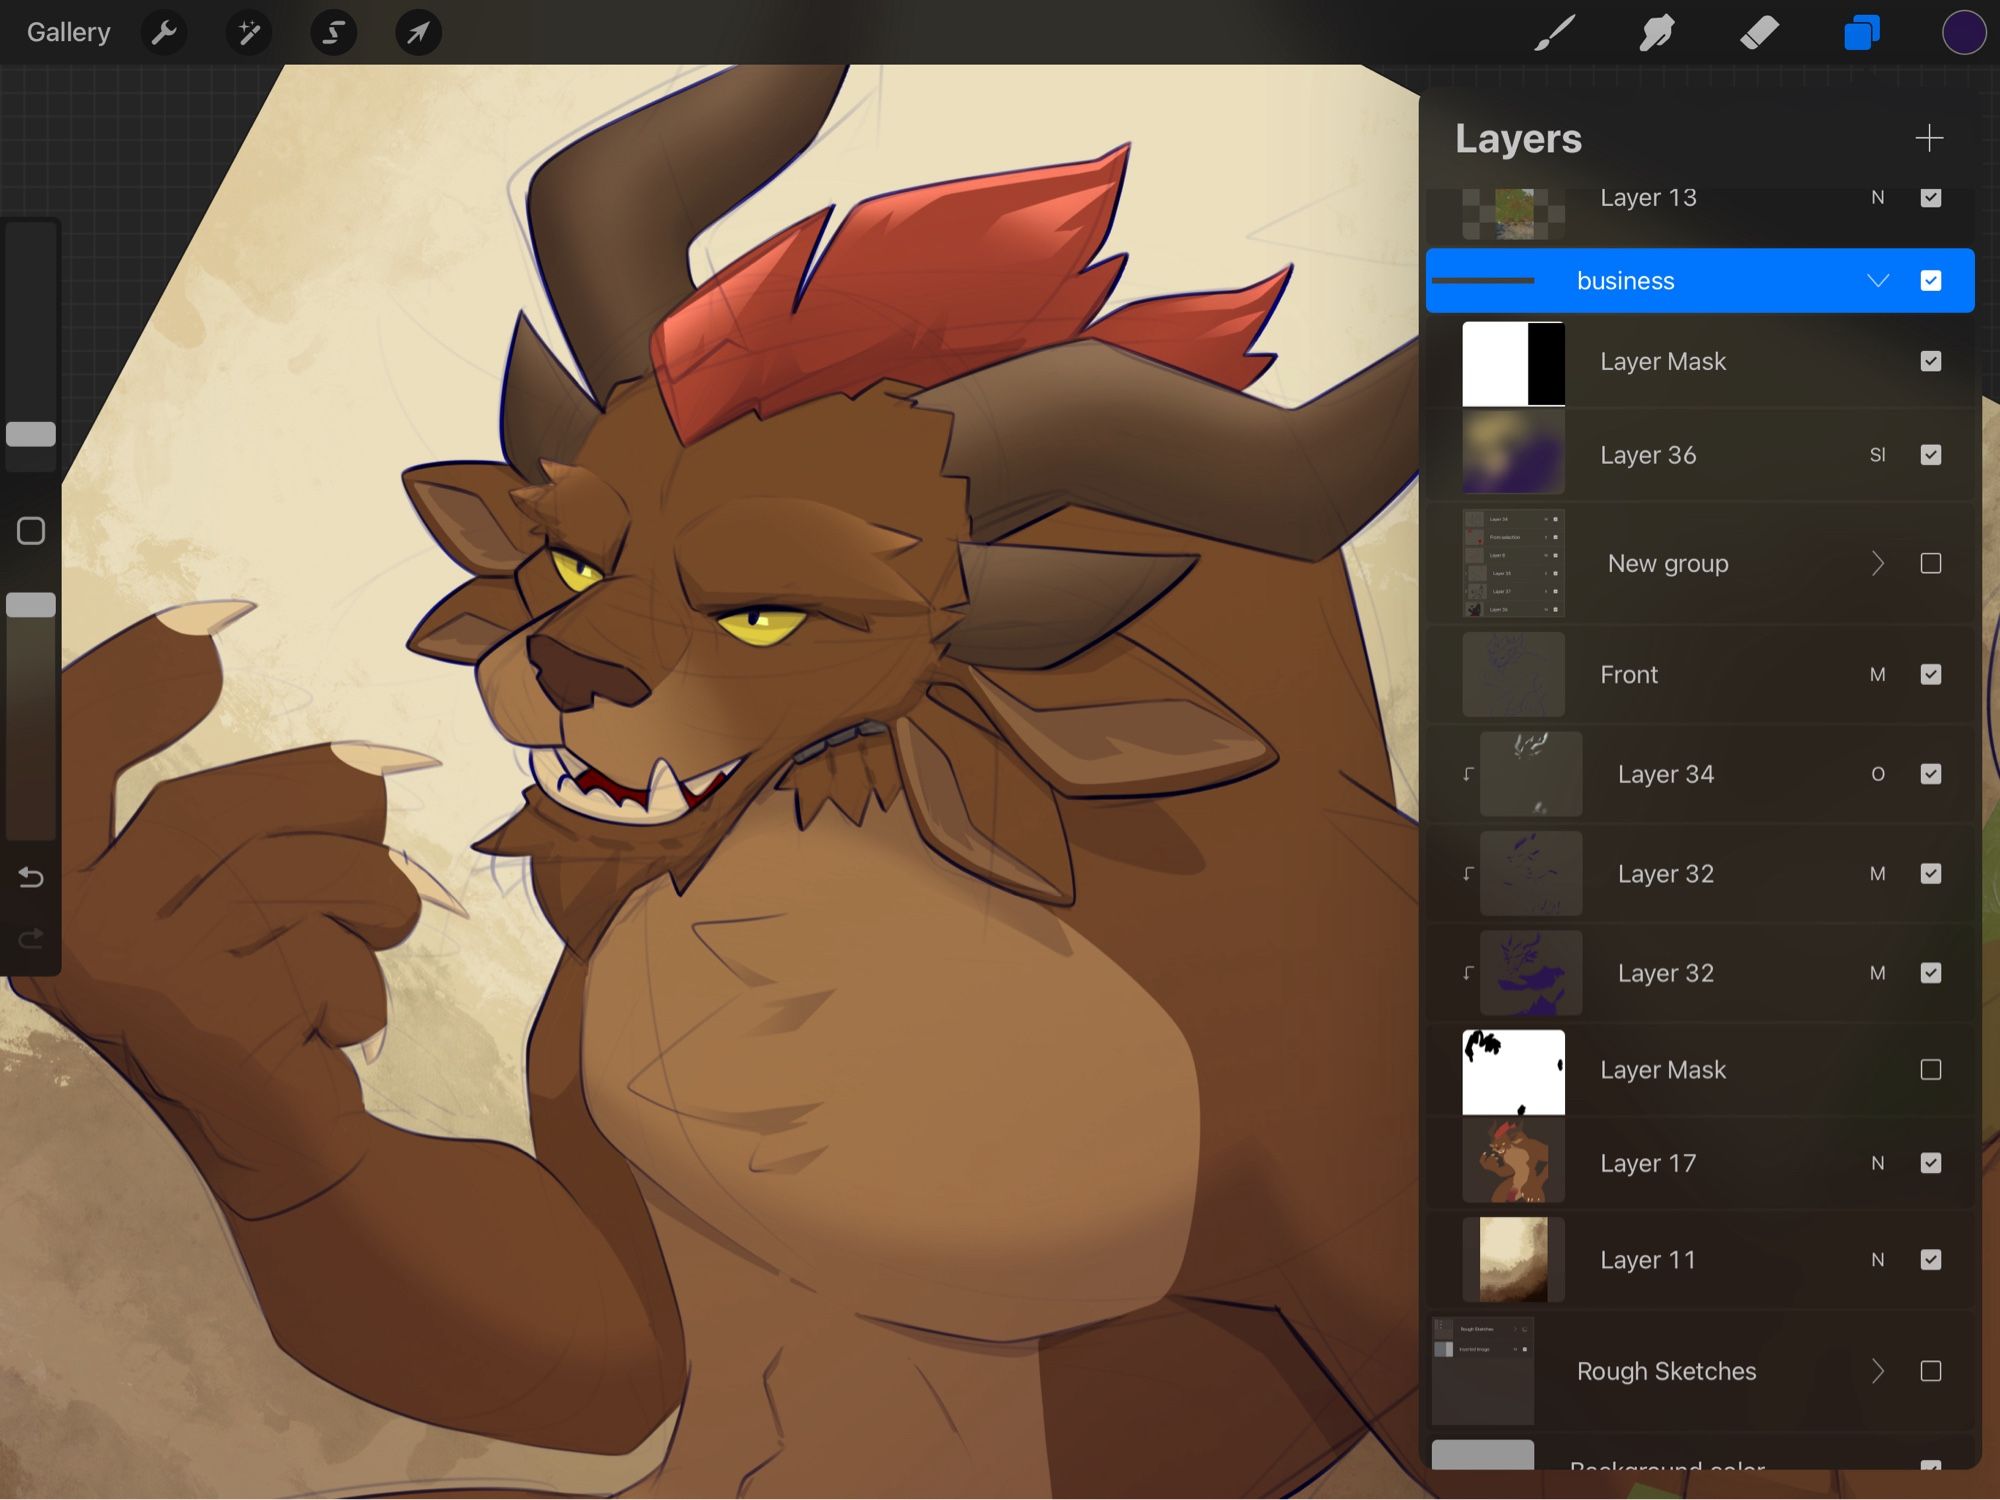This screenshot has width=2000, height=1500.
Task: Select the Layer 11 background thumbnail
Action: coord(1513,1259)
